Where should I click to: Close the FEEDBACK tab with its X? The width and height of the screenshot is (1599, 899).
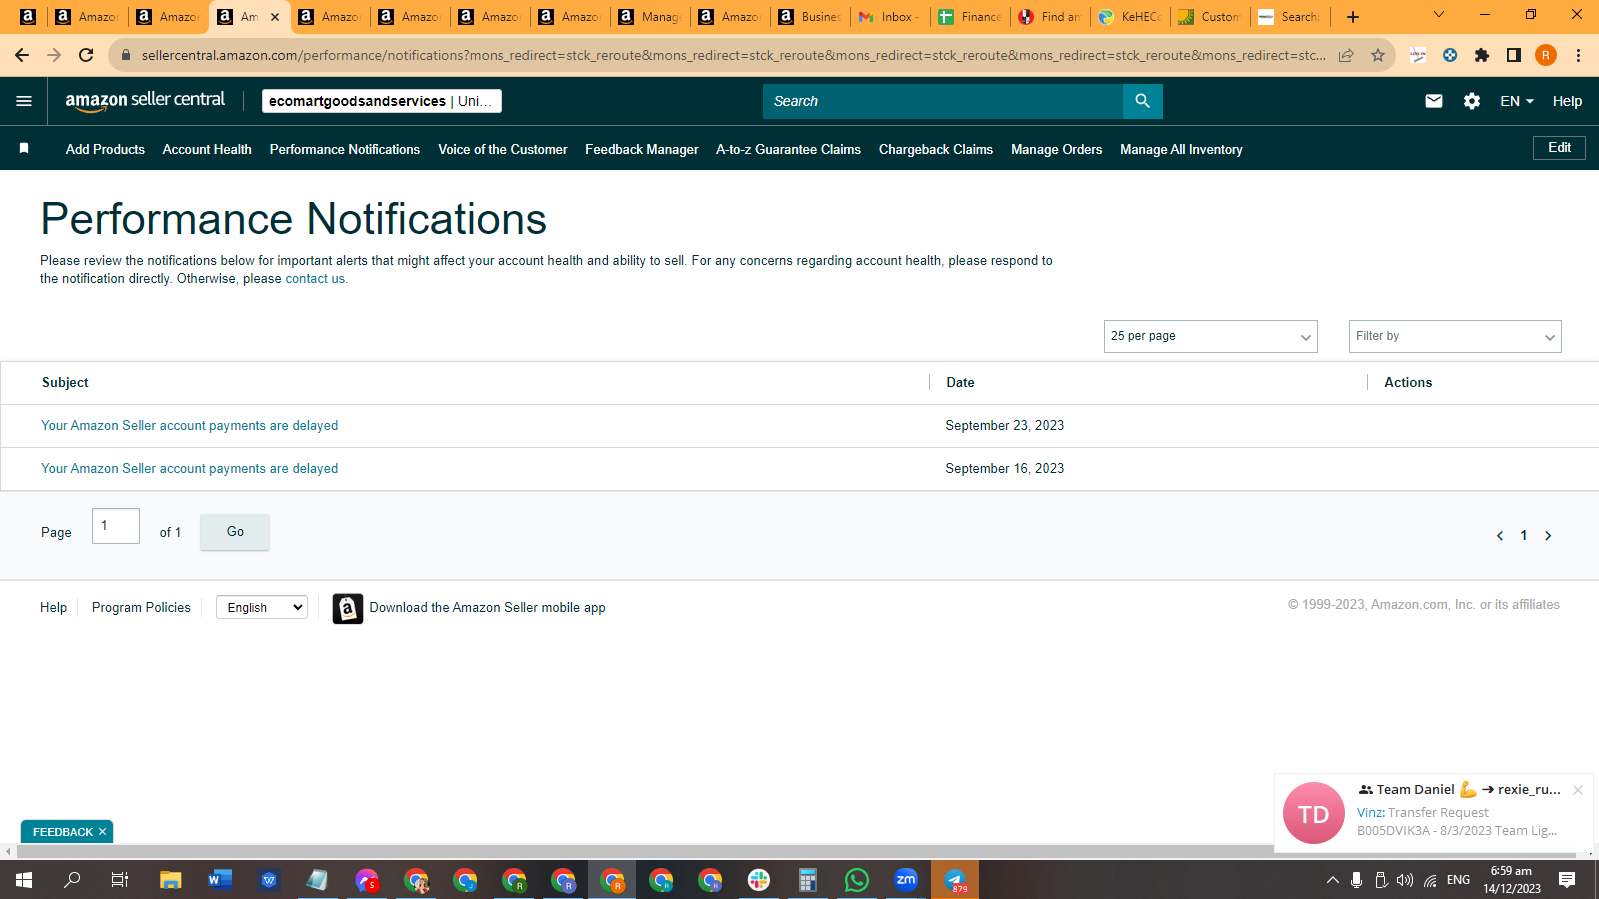coord(102,832)
